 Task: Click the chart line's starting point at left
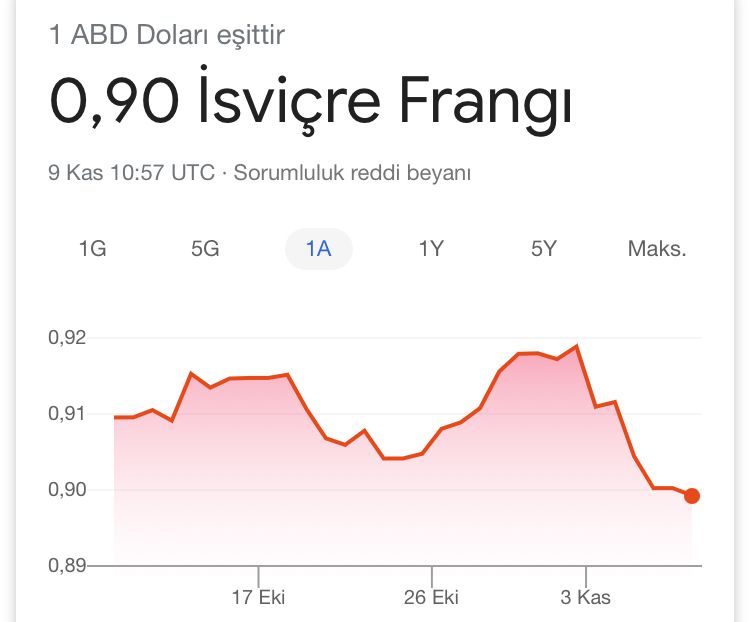[x=115, y=417]
